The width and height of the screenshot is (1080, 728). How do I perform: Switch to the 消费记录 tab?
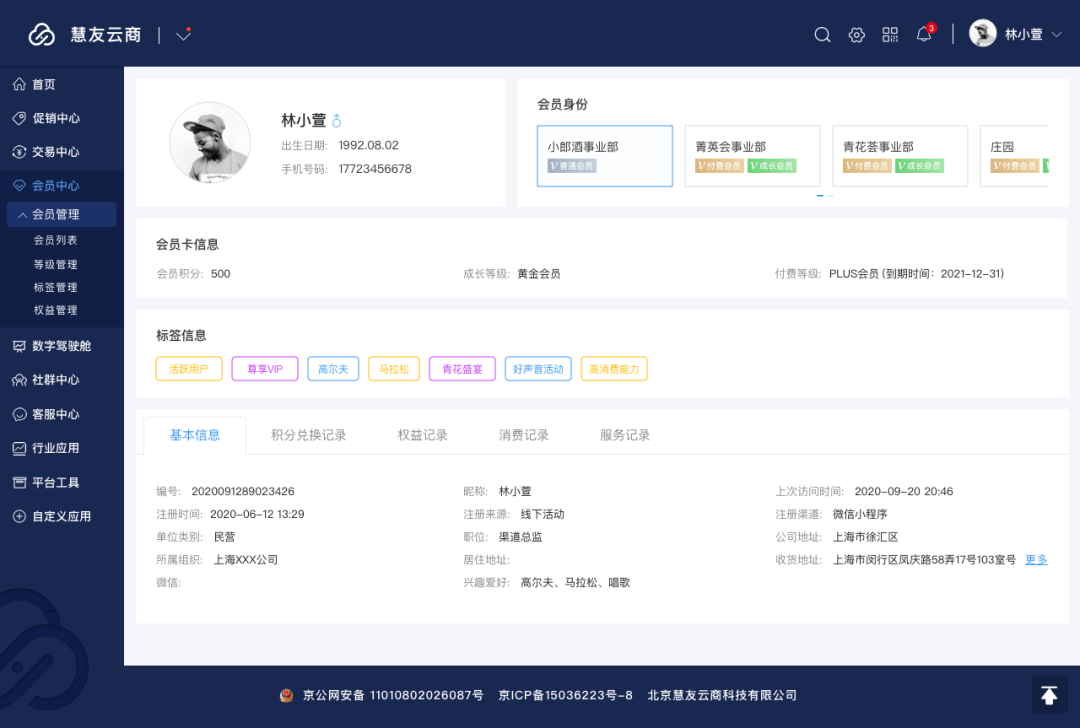point(523,435)
